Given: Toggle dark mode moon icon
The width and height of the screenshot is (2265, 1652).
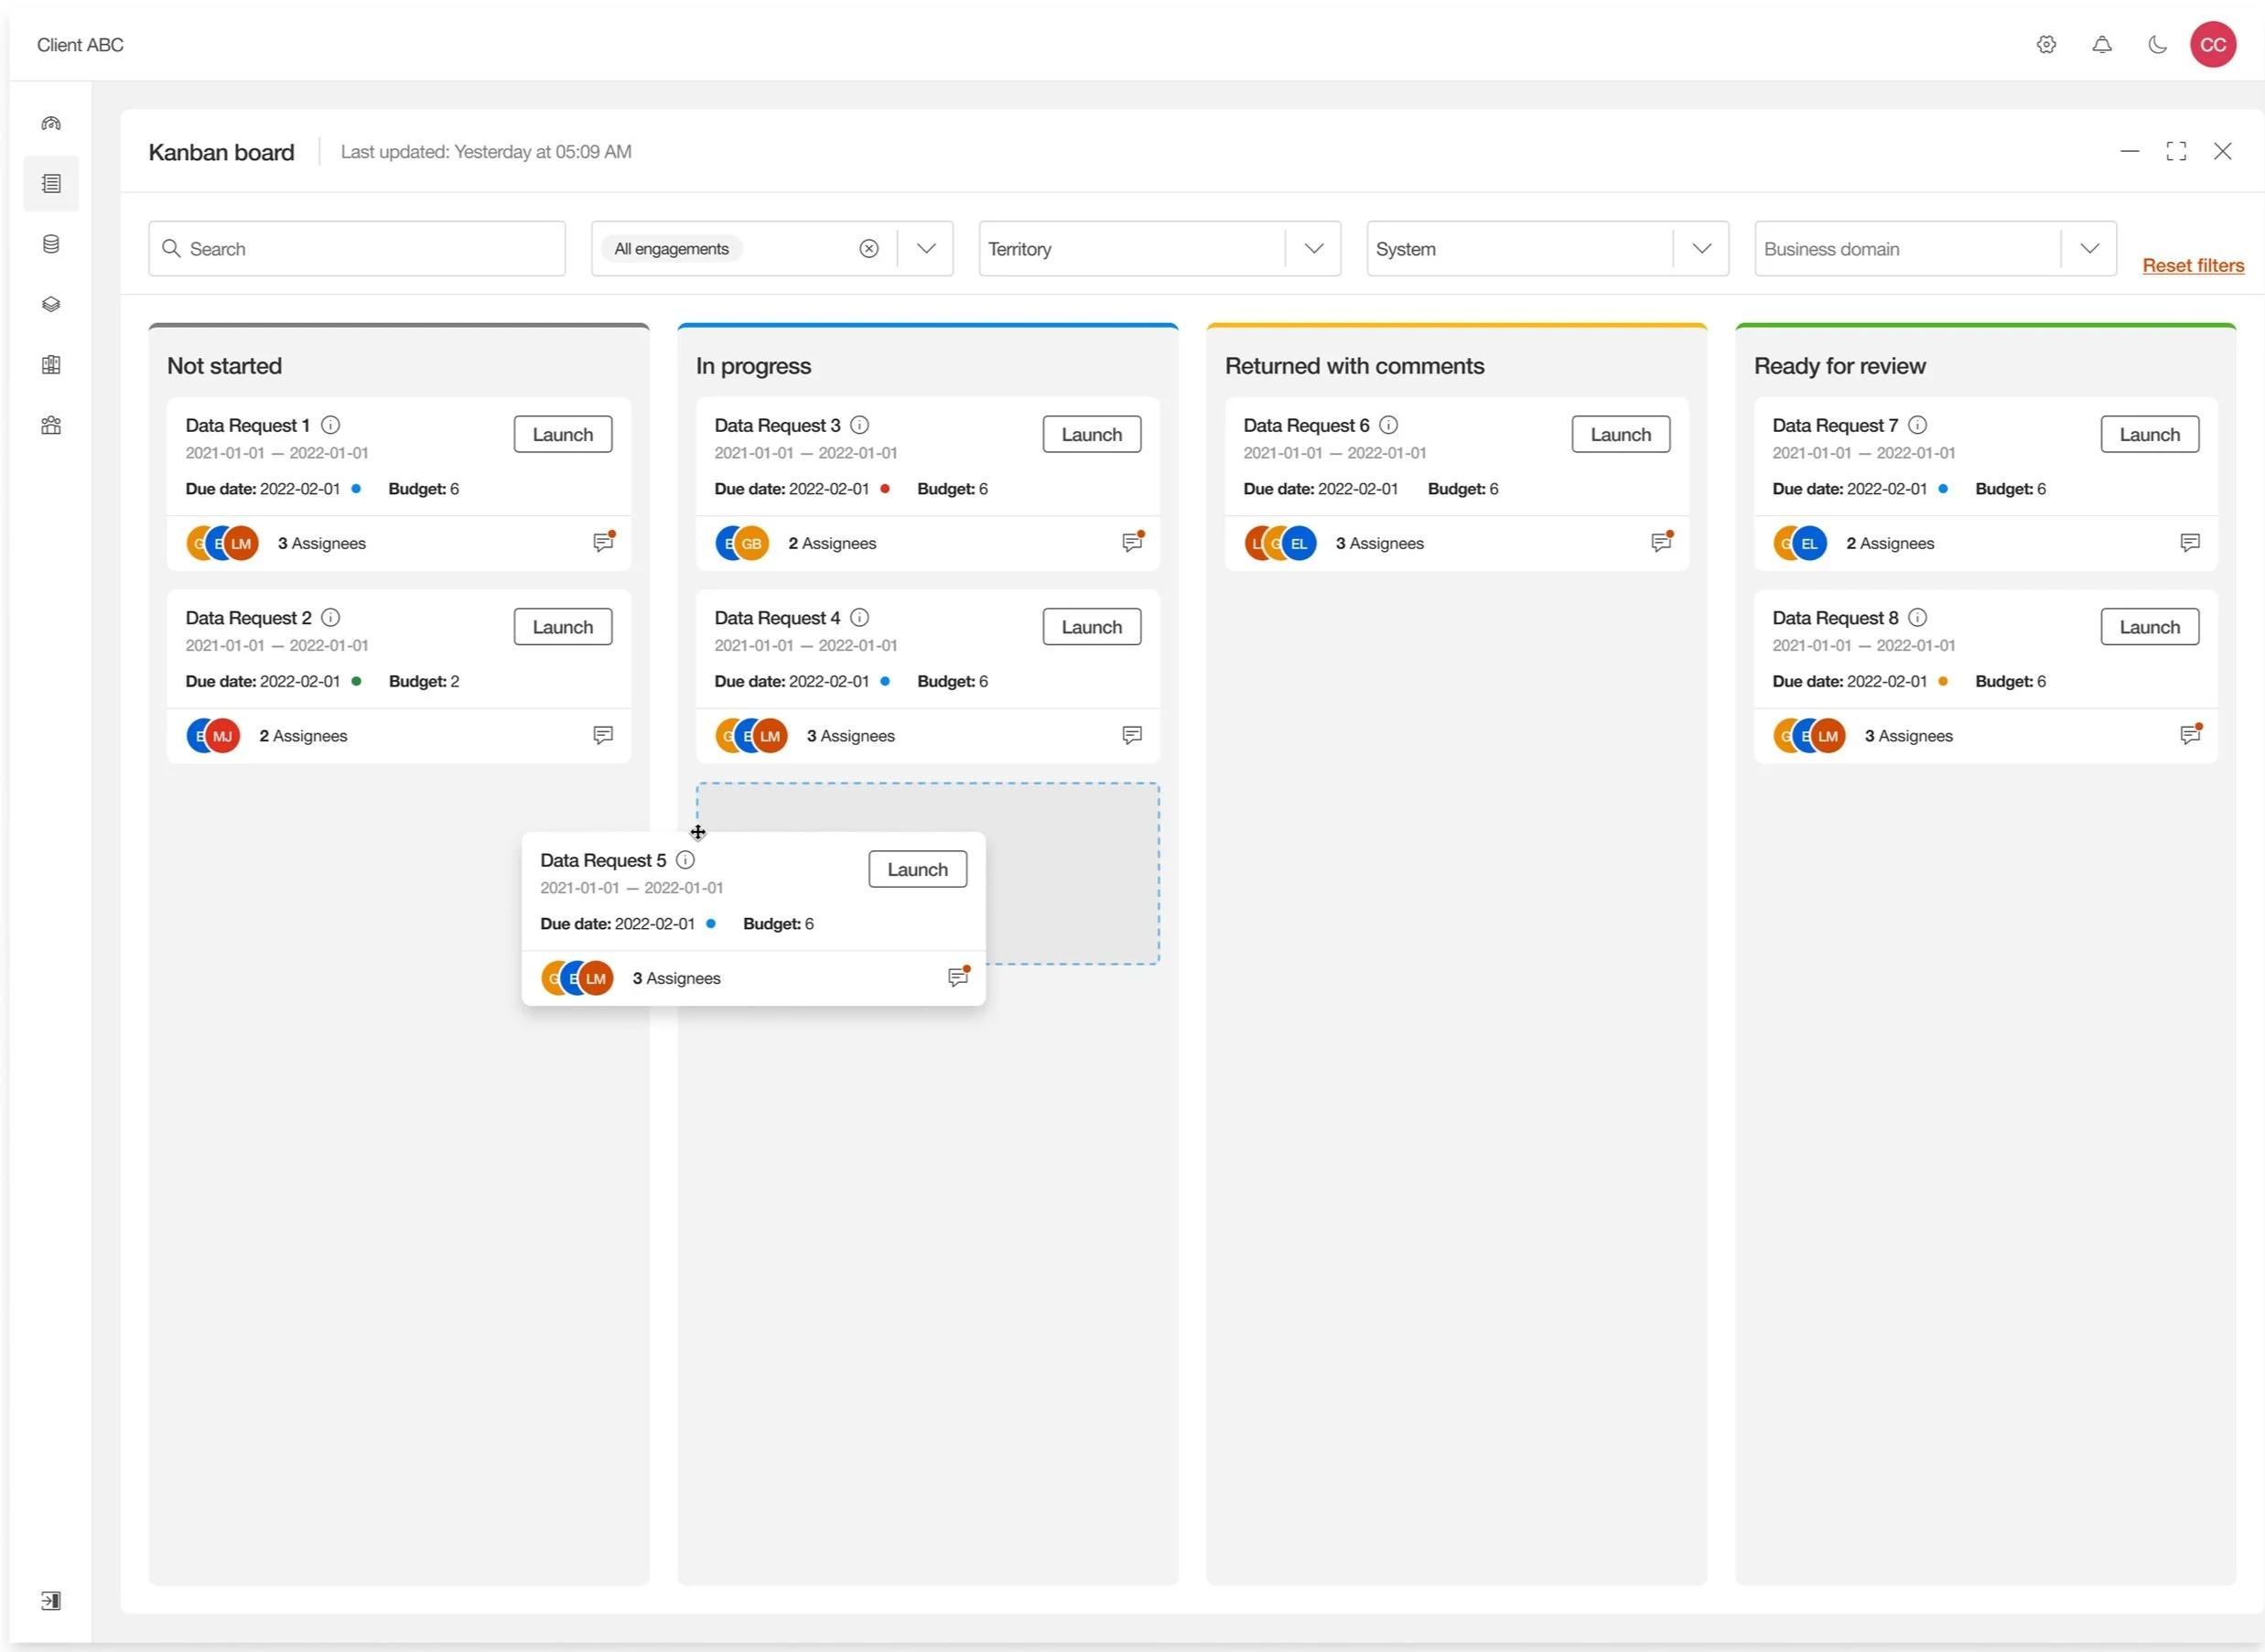Looking at the screenshot, I should [2157, 45].
